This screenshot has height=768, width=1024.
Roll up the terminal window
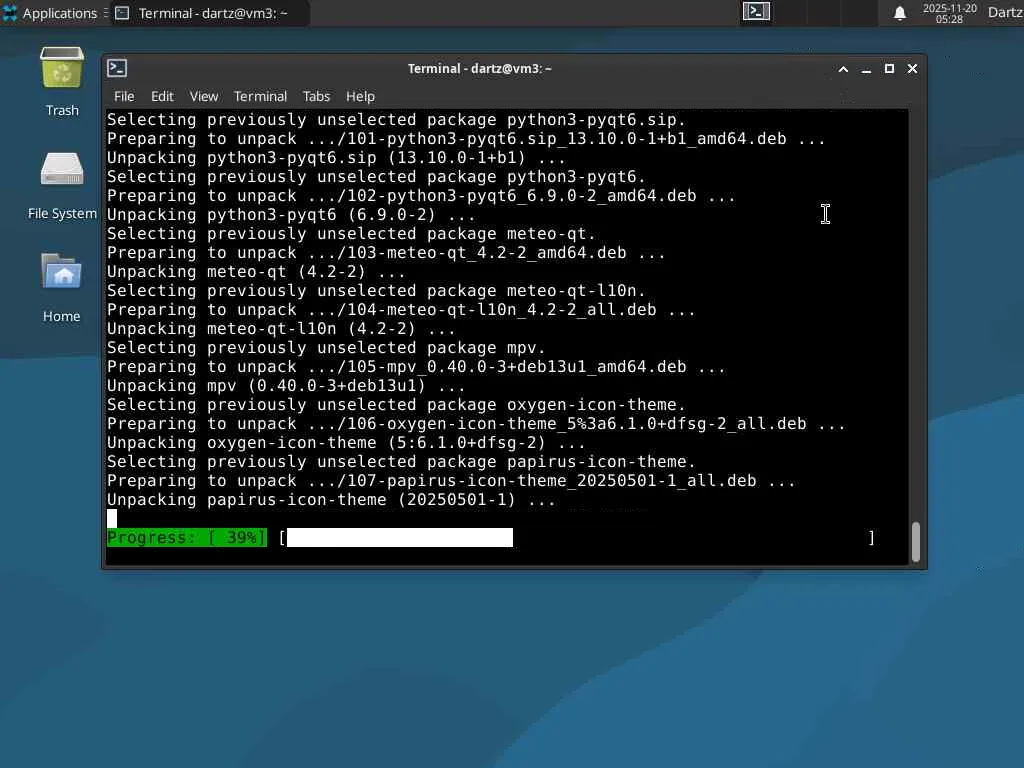tap(843, 69)
